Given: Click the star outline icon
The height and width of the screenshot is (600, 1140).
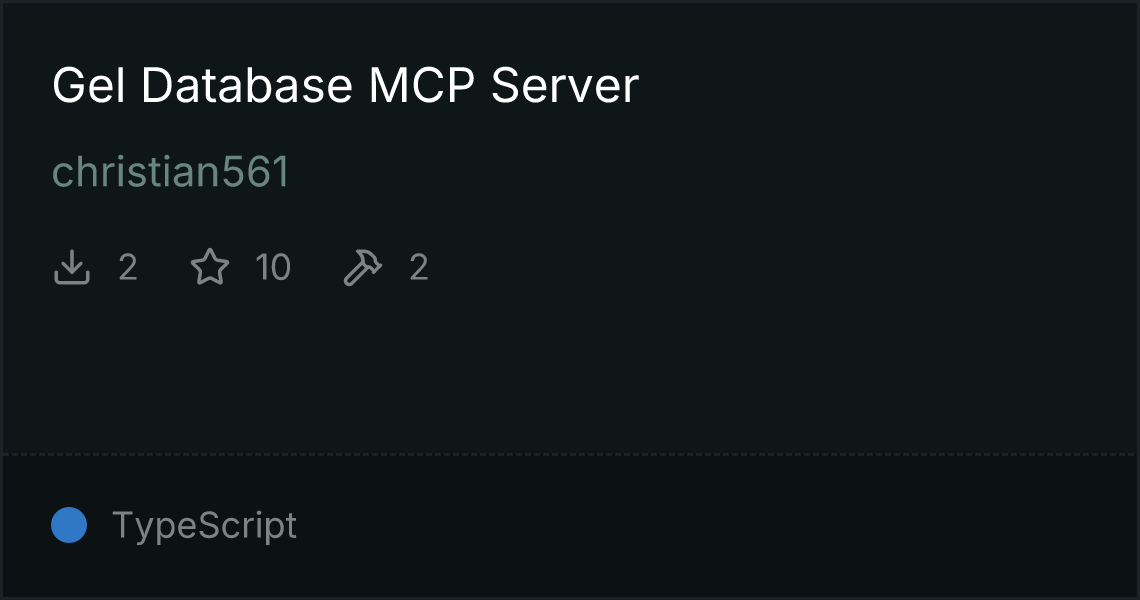Looking at the screenshot, I should (210, 267).
